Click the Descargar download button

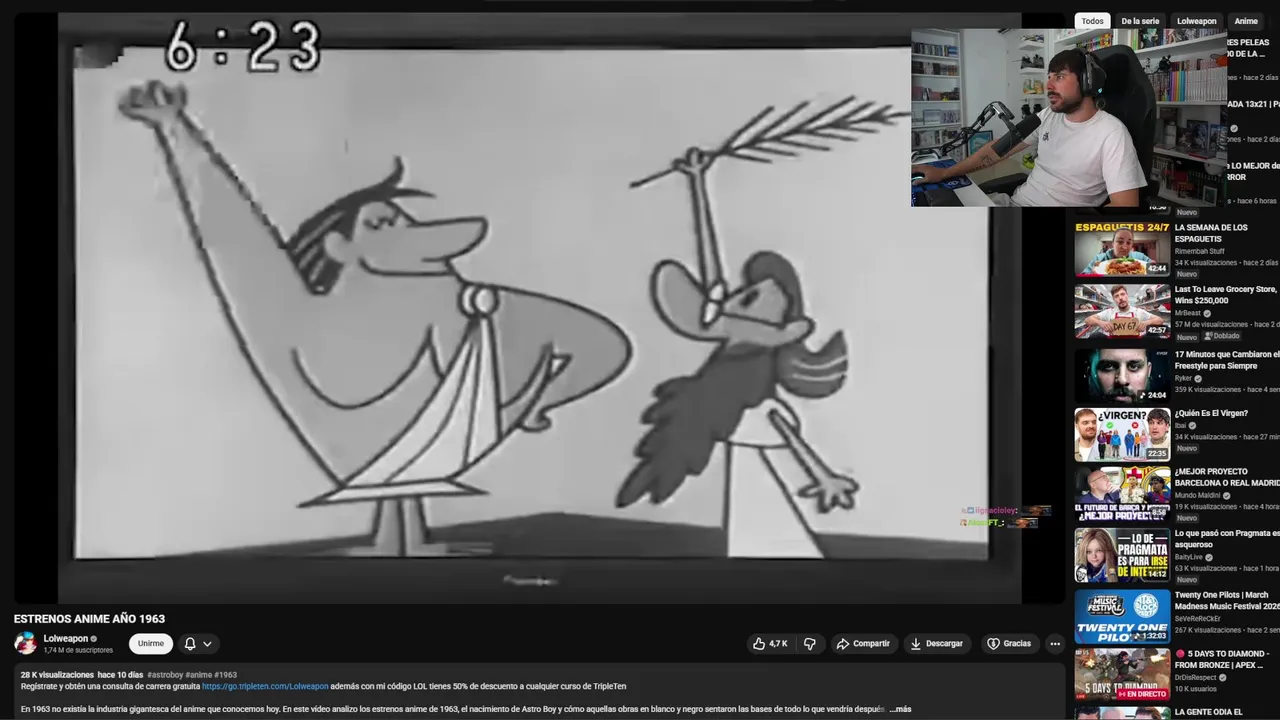click(936, 644)
